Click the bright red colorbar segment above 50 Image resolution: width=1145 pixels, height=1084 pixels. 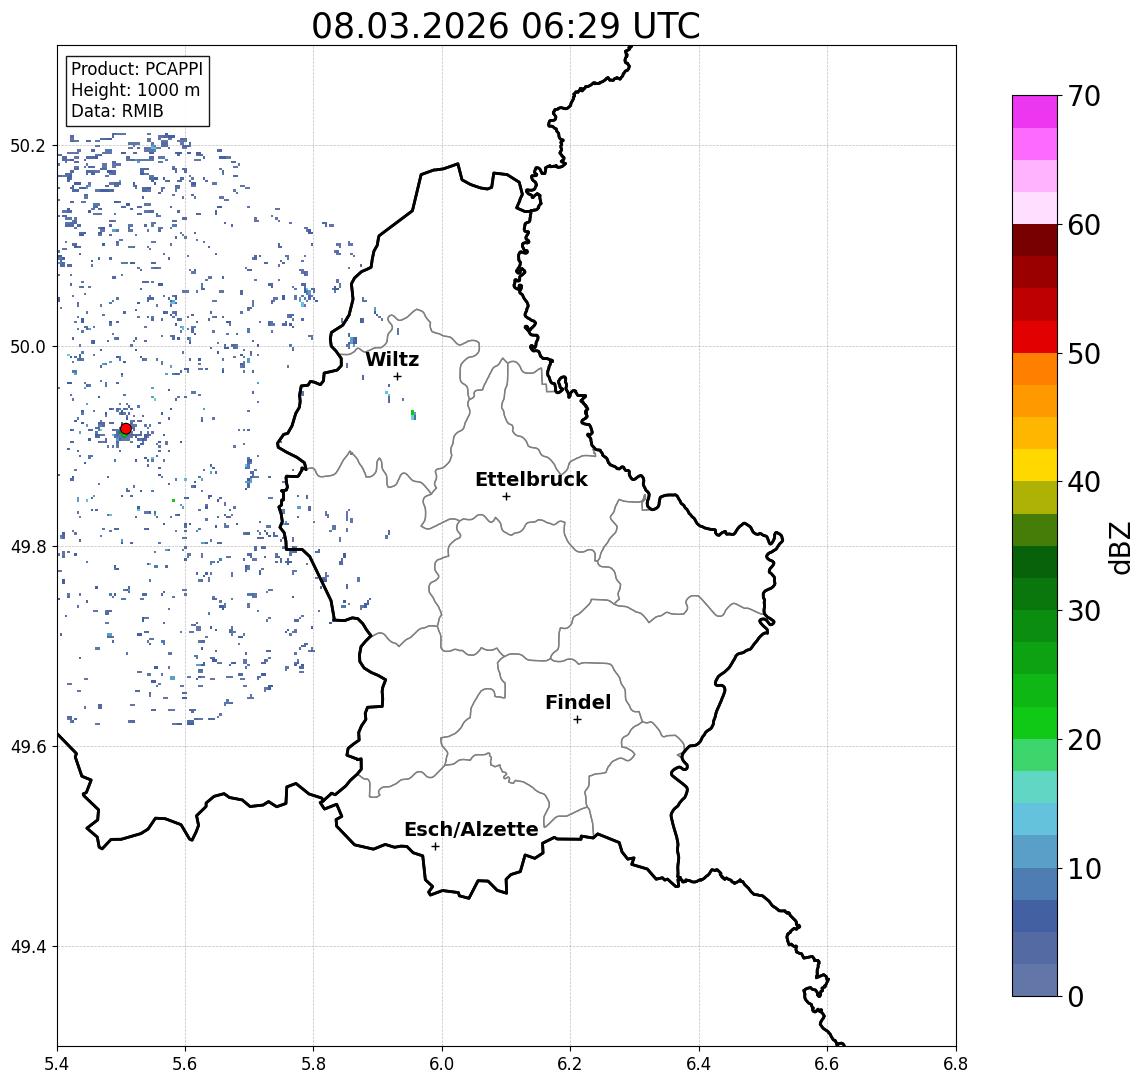pyautogui.click(x=1035, y=337)
